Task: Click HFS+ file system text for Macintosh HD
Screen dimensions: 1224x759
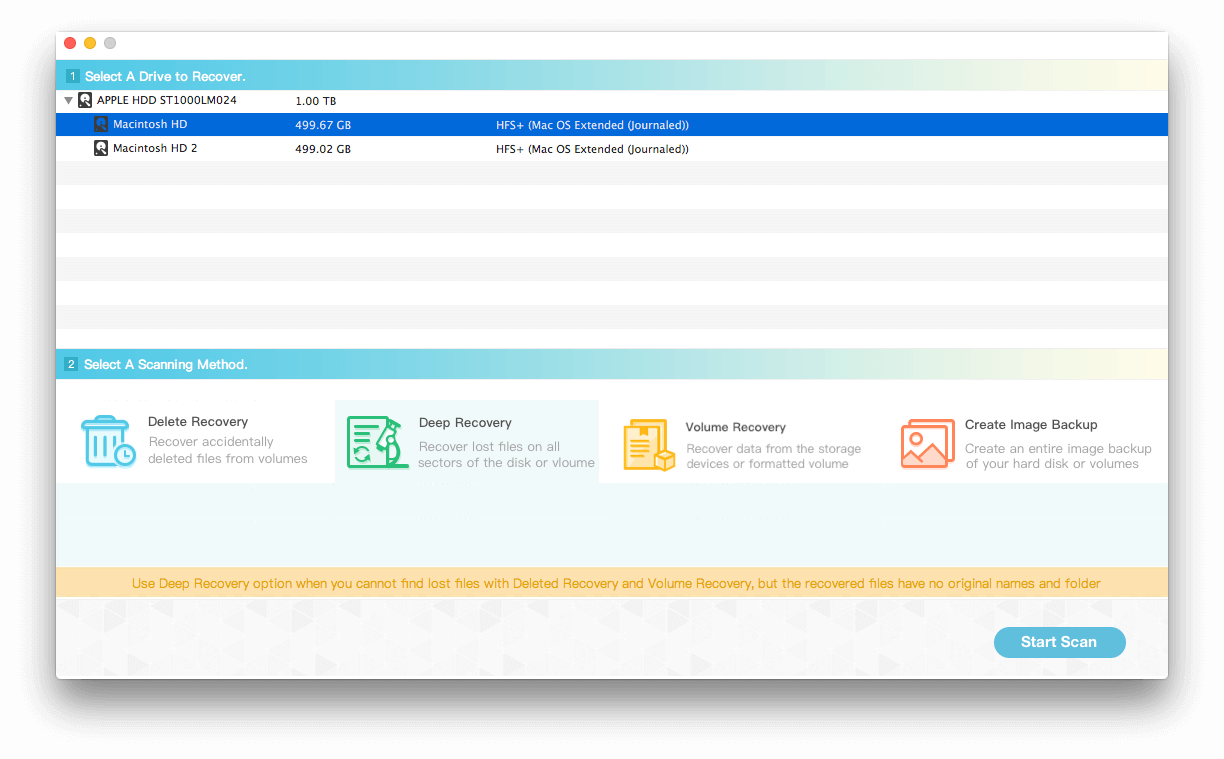Action: coord(592,125)
